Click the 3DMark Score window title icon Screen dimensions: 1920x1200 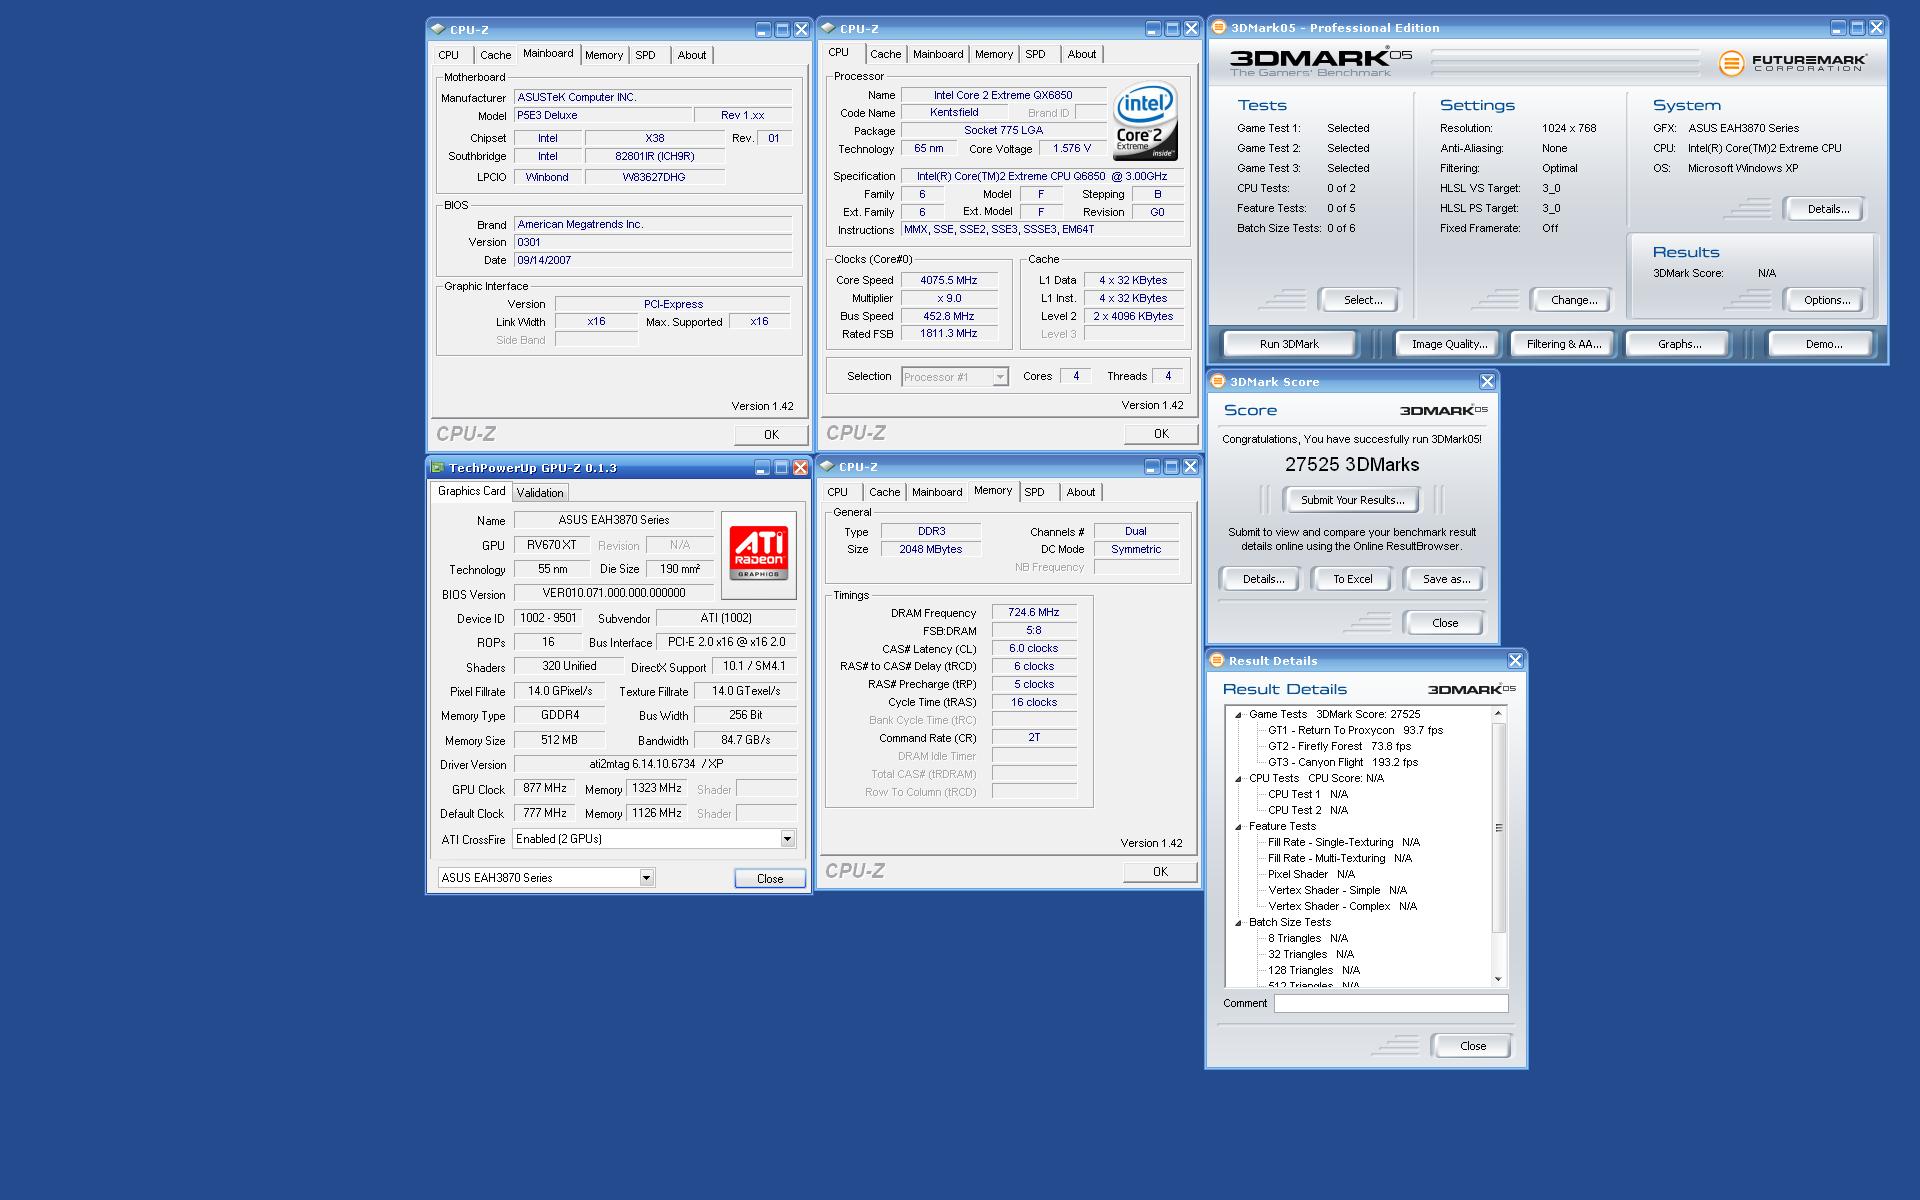[1218, 381]
